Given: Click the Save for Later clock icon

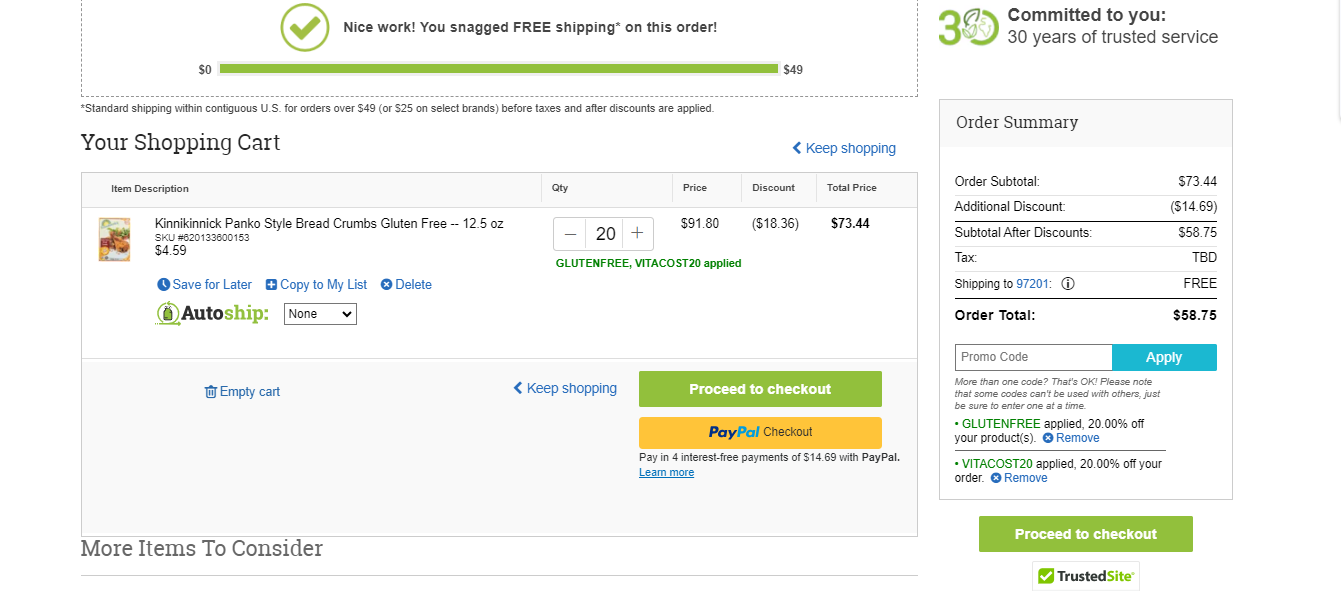Looking at the screenshot, I should (164, 285).
